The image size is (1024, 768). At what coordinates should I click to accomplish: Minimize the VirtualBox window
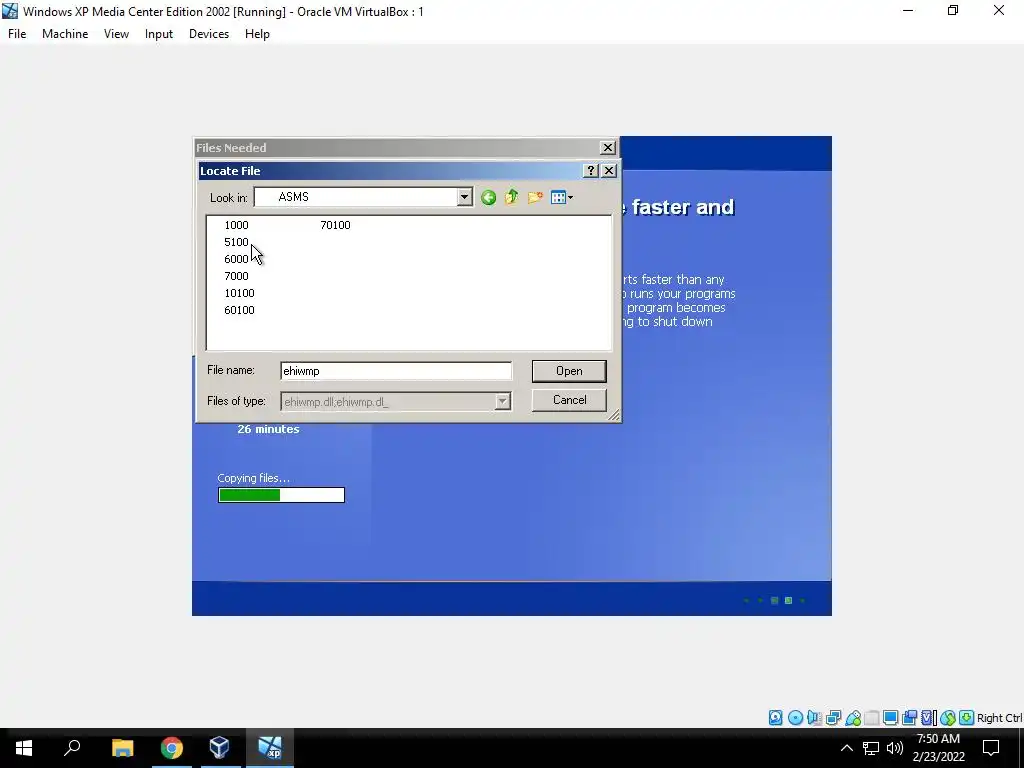click(x=908, y=10)
